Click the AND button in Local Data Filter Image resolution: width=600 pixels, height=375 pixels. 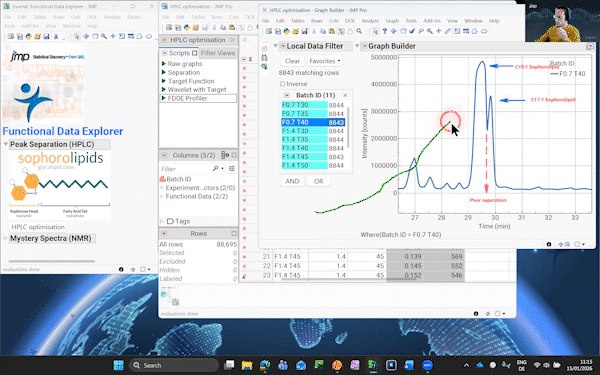[292, 181]
